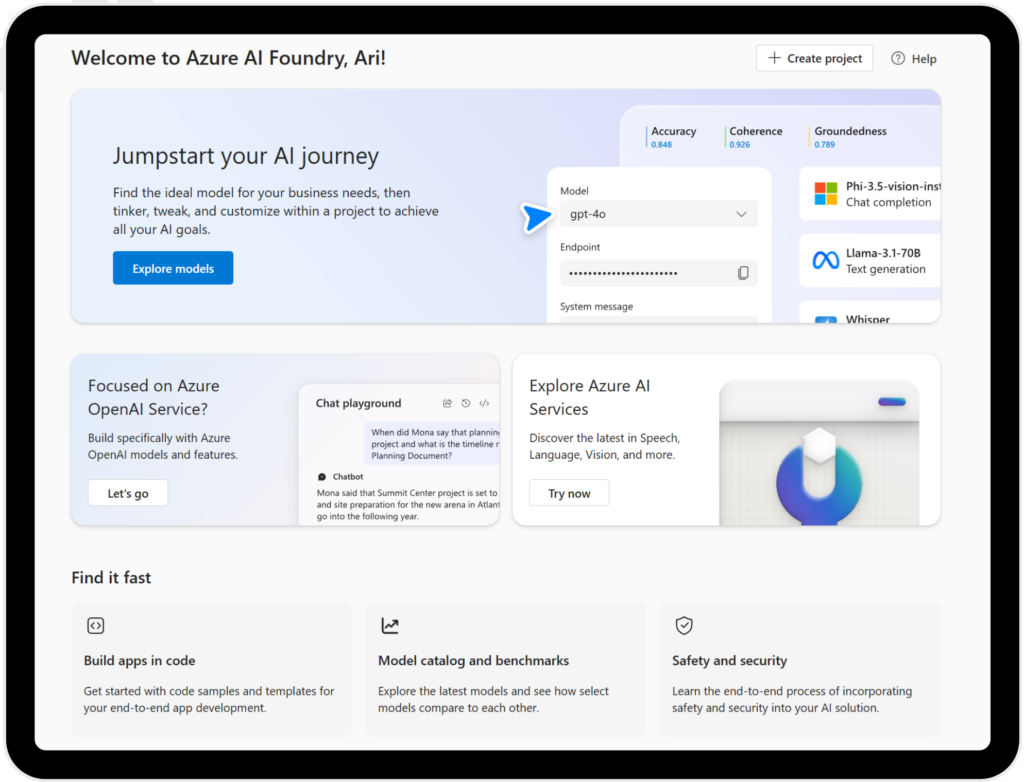The height and width of the screenshot is (782, 1024).
Task: Click the Microsoft logo on Phi card
Action: pos(825,194)
